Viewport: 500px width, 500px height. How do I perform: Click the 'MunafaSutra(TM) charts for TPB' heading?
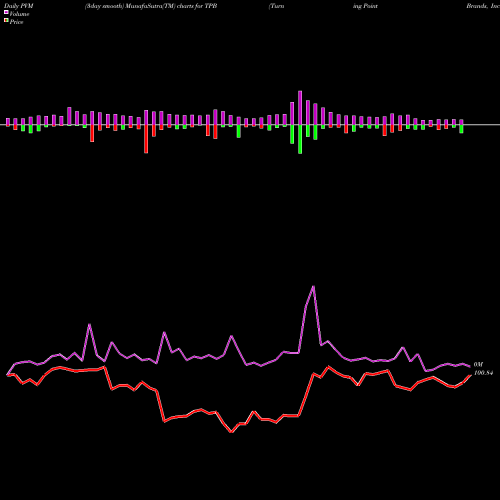[172, 6]
